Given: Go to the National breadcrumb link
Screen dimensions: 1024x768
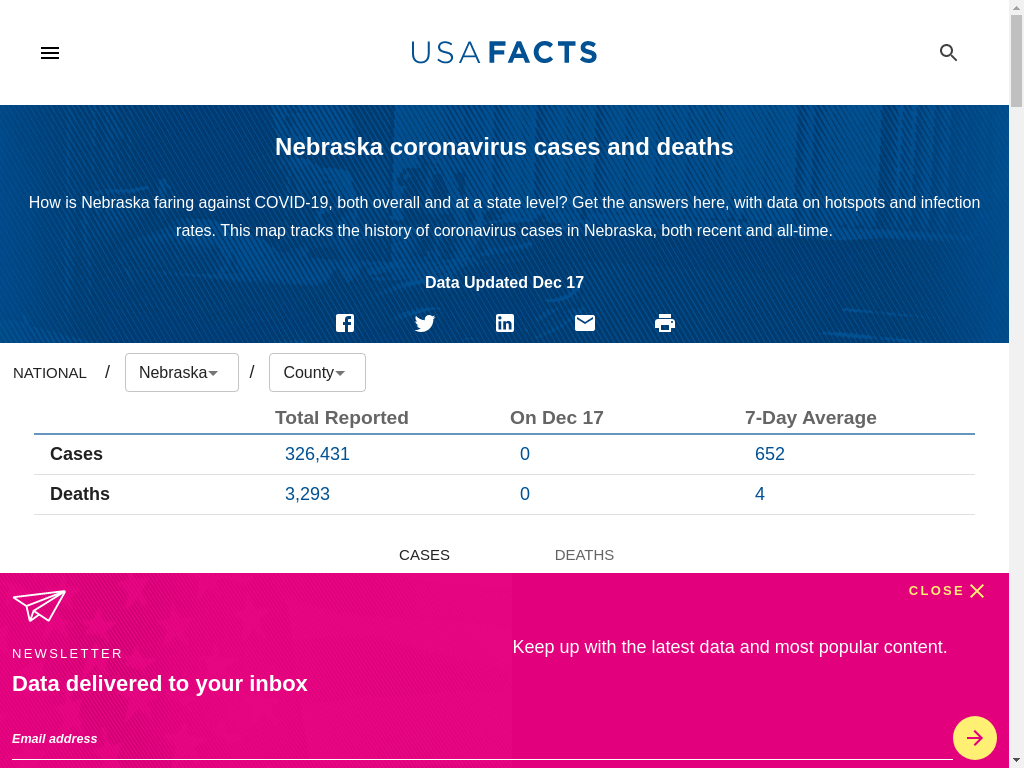Looking at the screenshot, I should 50,373.
